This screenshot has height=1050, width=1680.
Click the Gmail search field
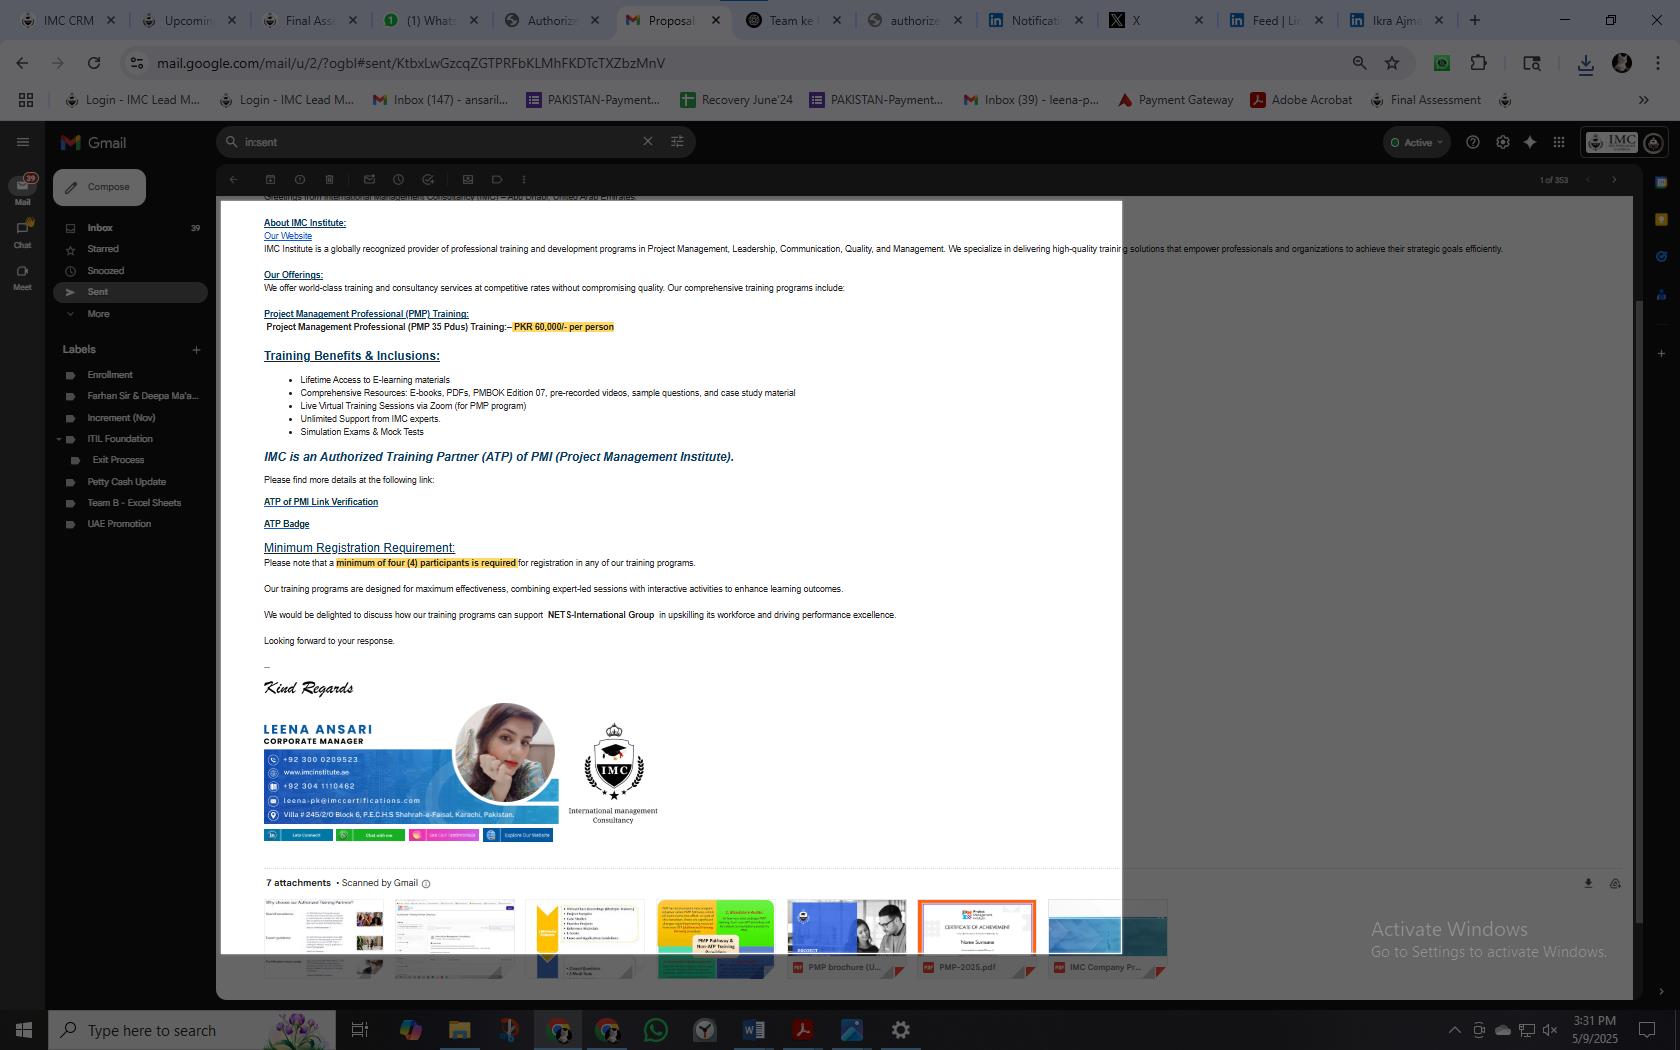coord(440,142)
